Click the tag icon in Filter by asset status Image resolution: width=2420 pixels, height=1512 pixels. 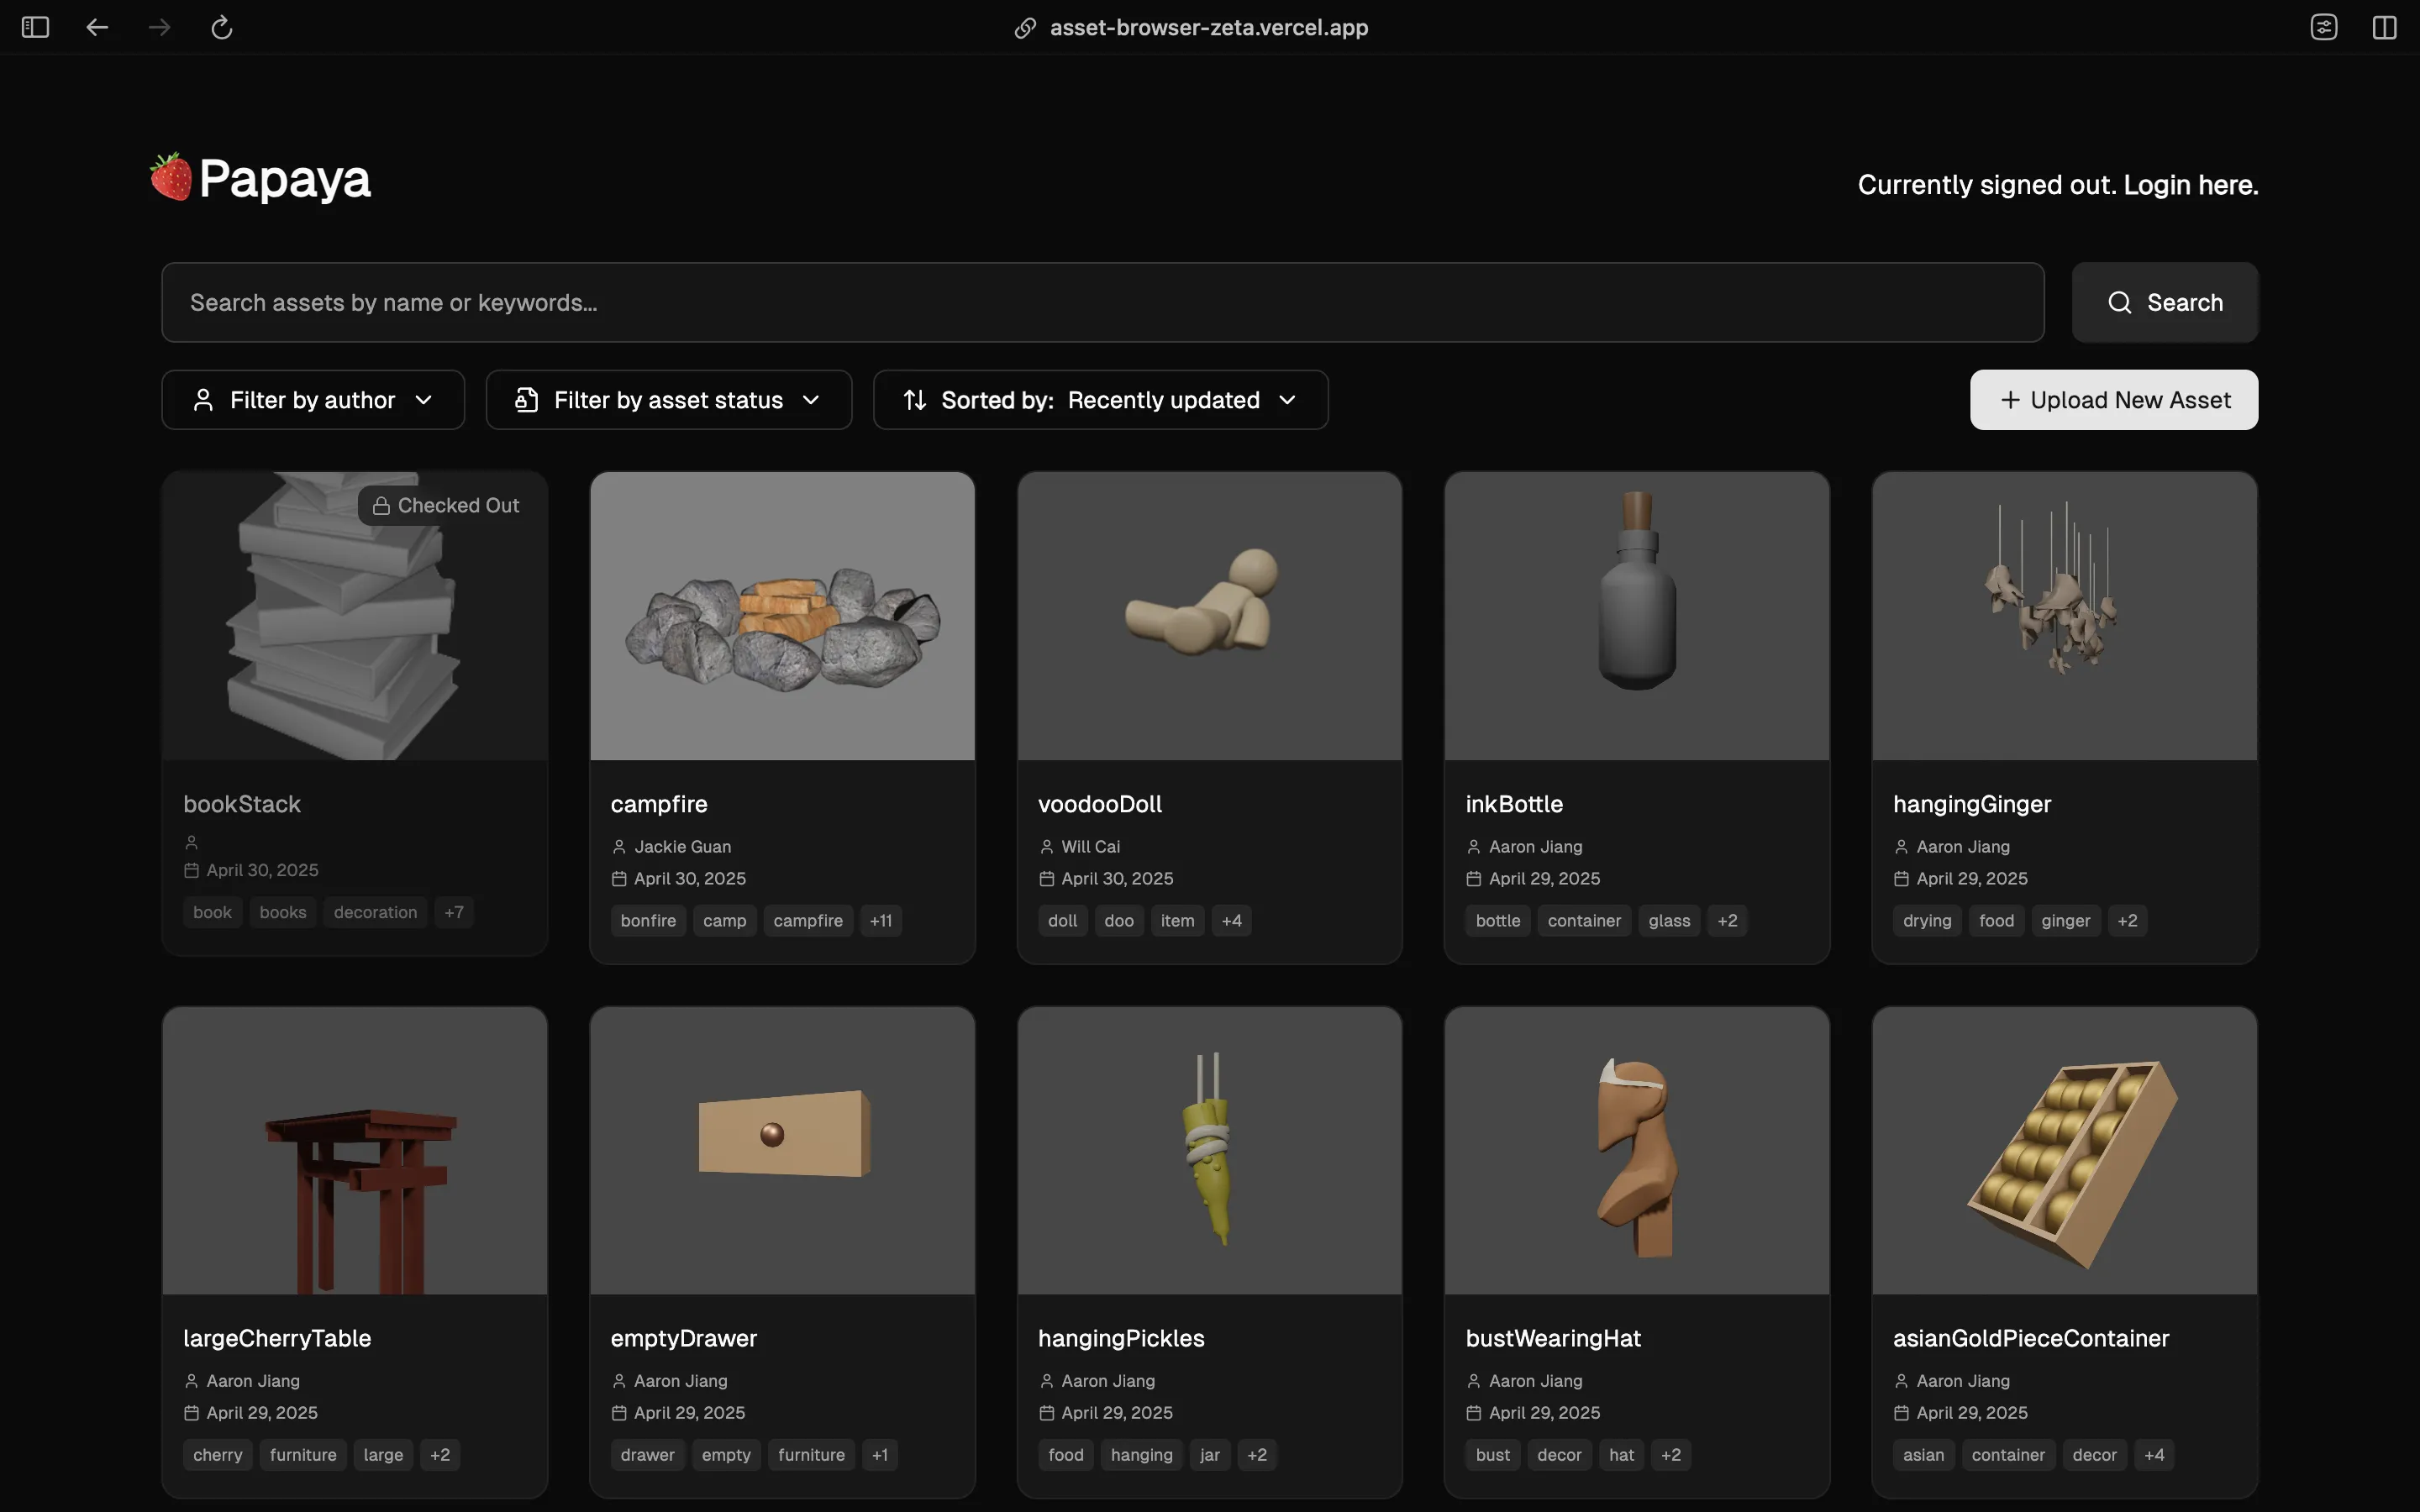coord(528,399)
